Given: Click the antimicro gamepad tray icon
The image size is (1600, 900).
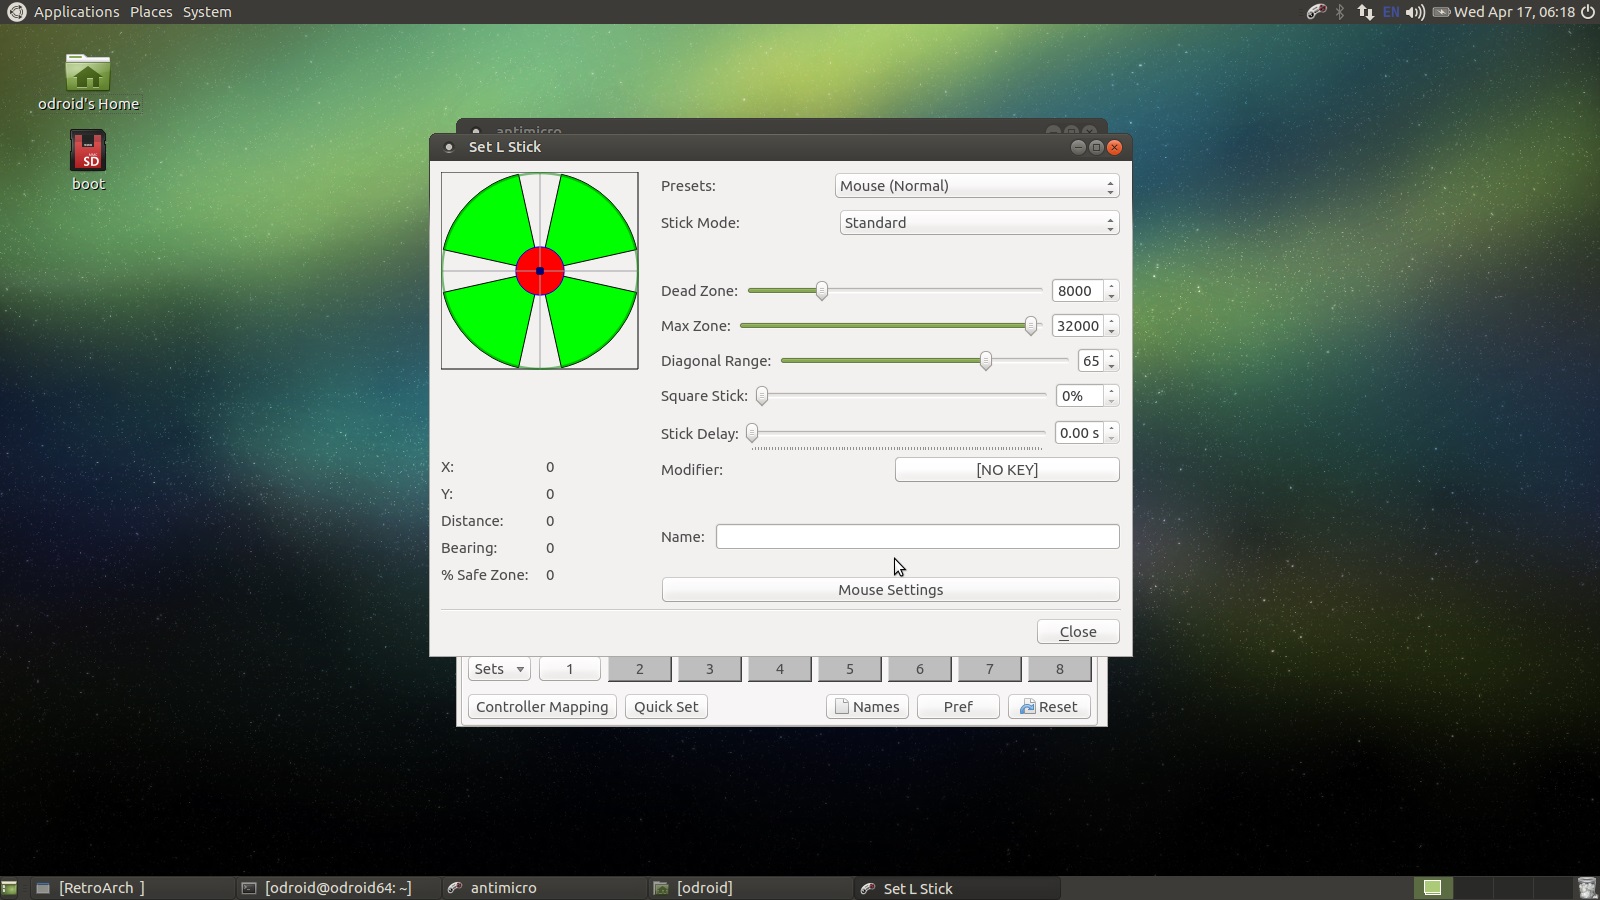Looking at the screenshot, I should 1316,12.
